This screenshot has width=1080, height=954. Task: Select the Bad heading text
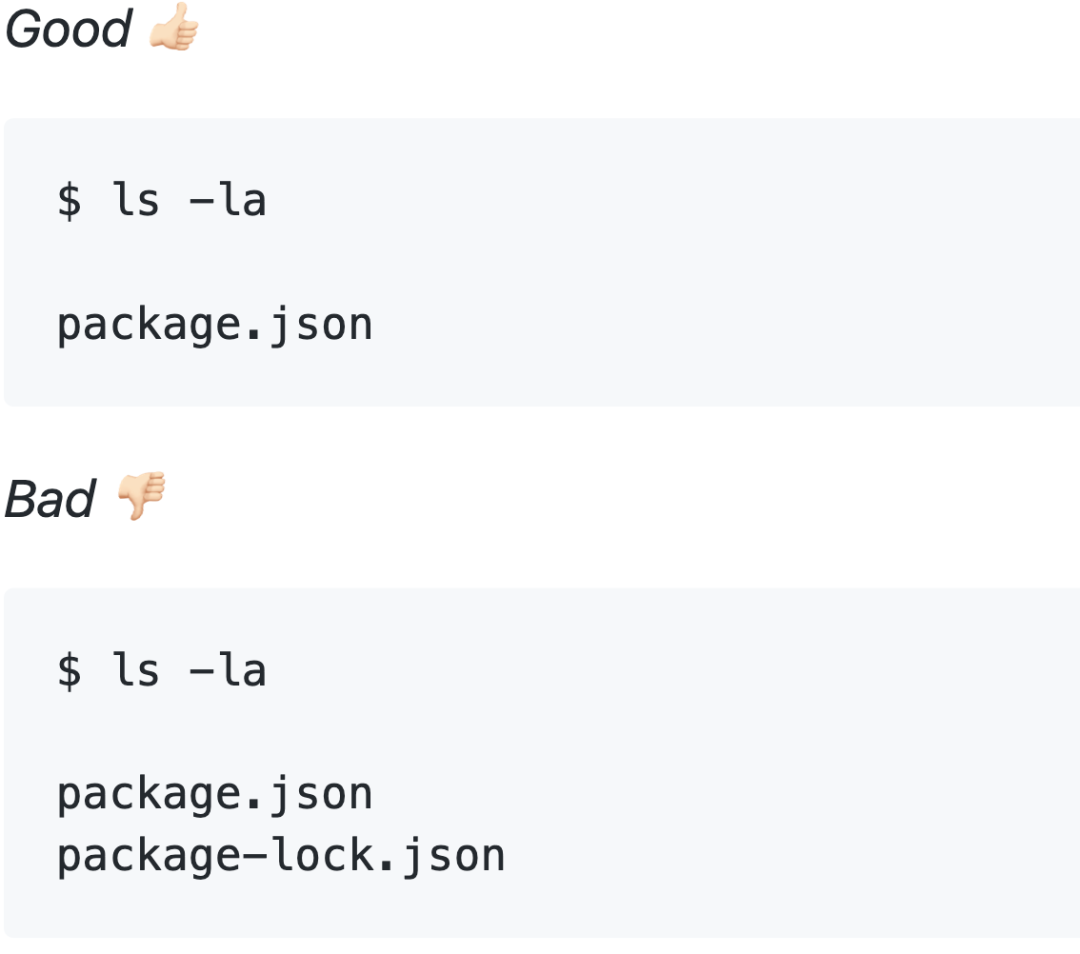pyautogui.click(x=50, y=499)
